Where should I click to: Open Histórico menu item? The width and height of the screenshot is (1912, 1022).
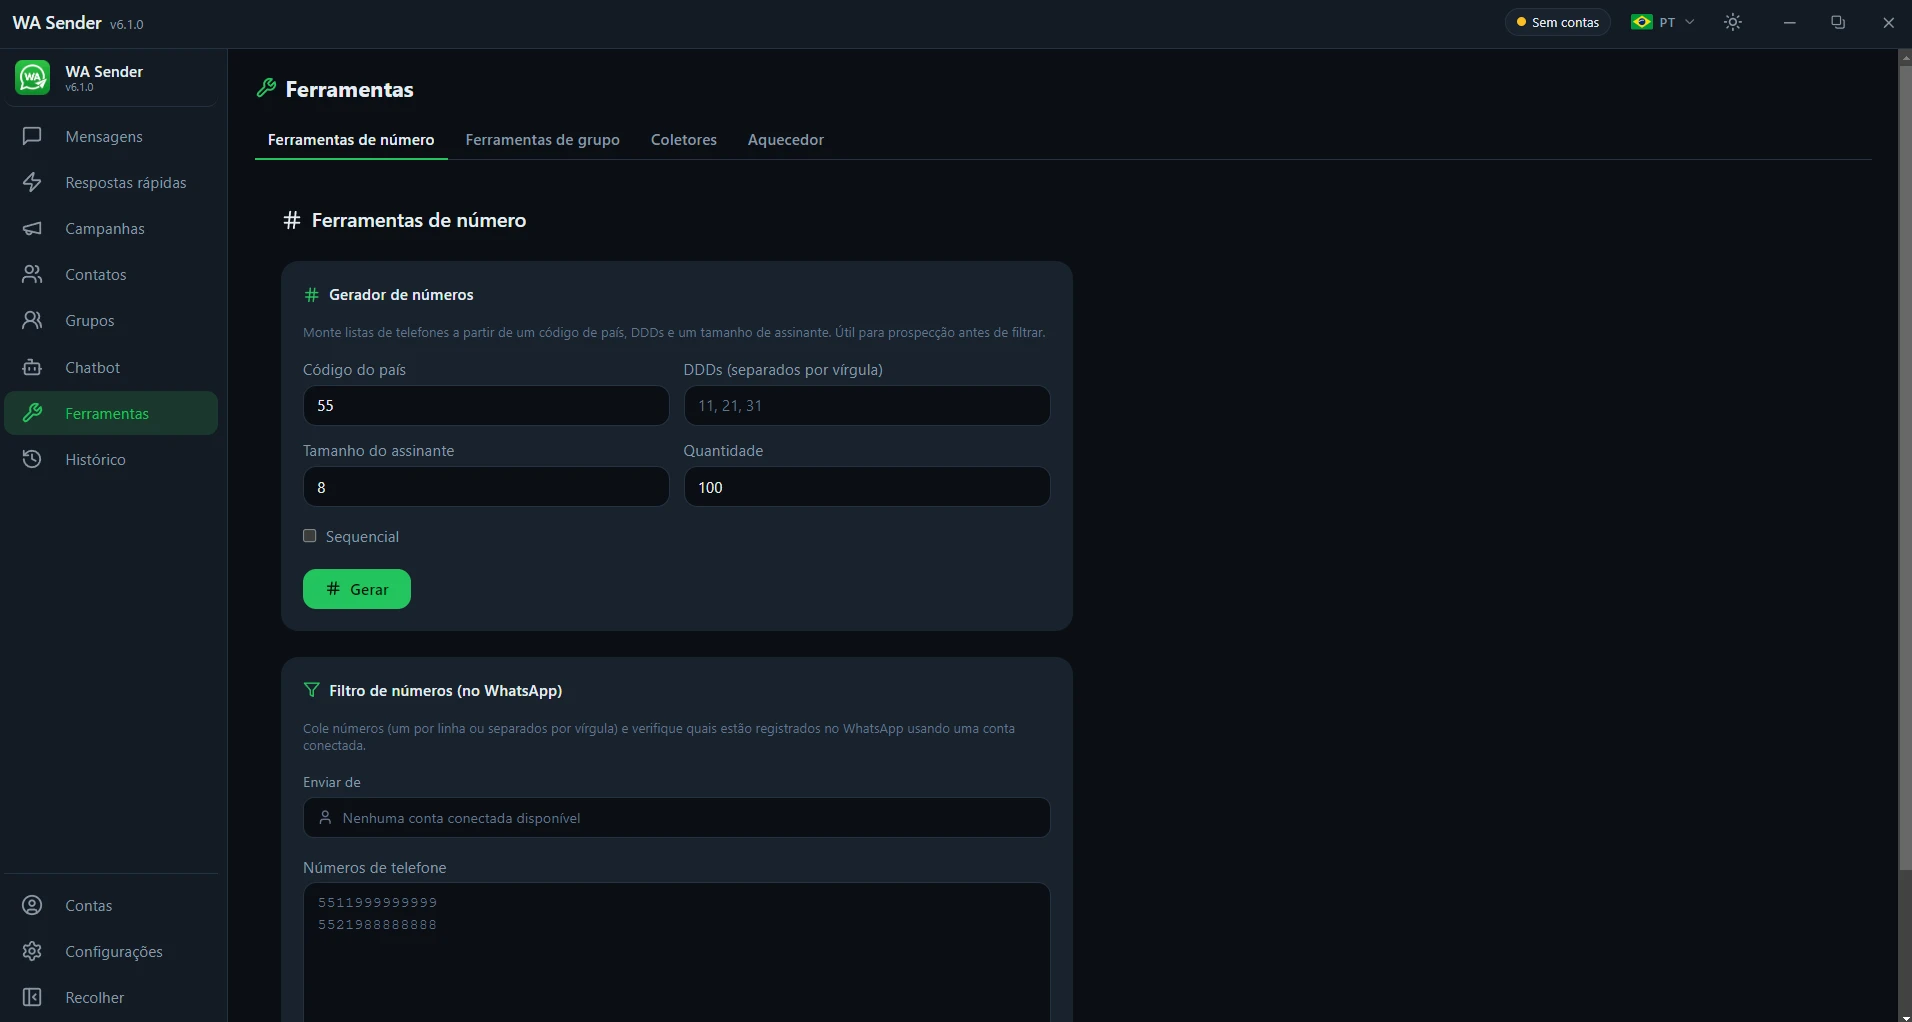(111, 459)
